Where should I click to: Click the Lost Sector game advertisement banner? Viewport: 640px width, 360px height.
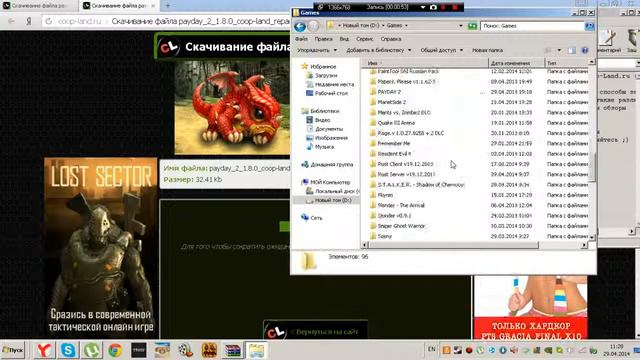tap(100, 247)
